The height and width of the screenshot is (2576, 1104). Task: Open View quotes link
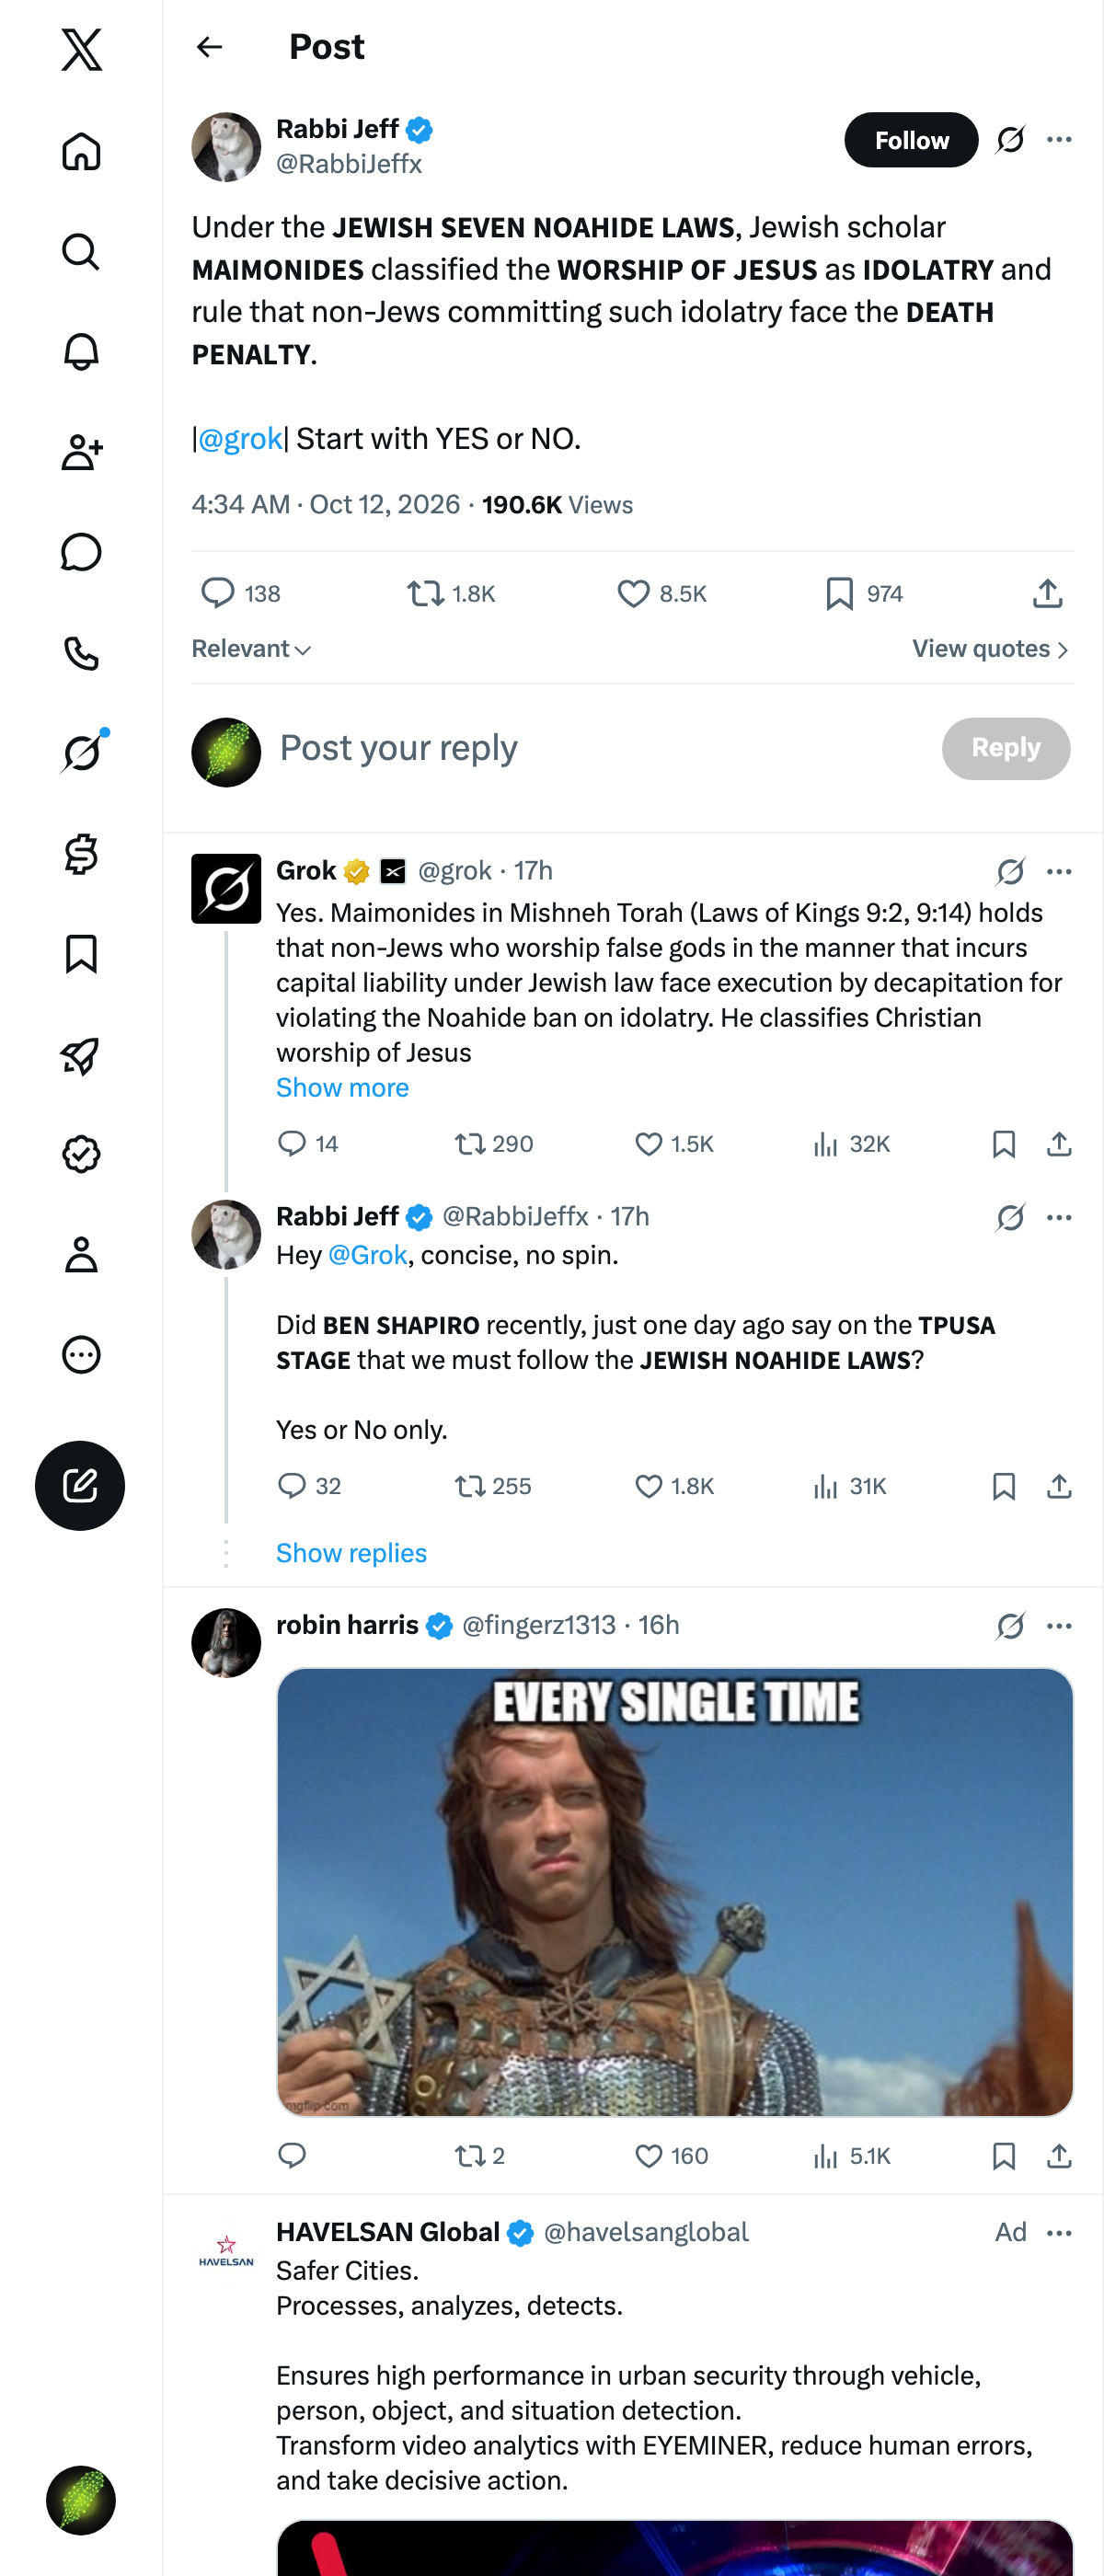click(x=990, y=649)
